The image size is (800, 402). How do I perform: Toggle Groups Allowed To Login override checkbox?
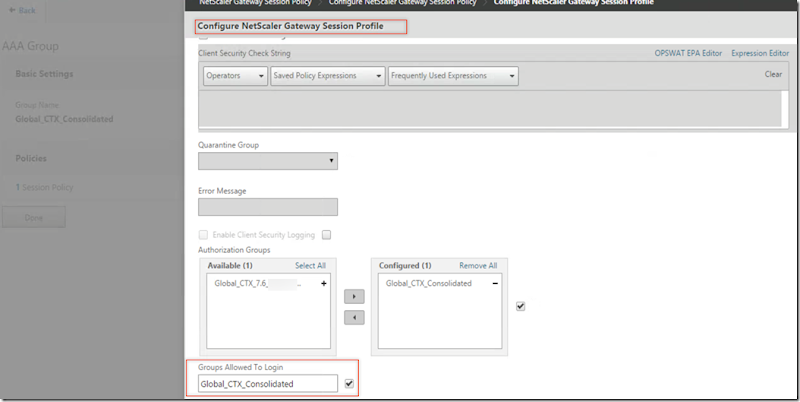tap(349, 384)
